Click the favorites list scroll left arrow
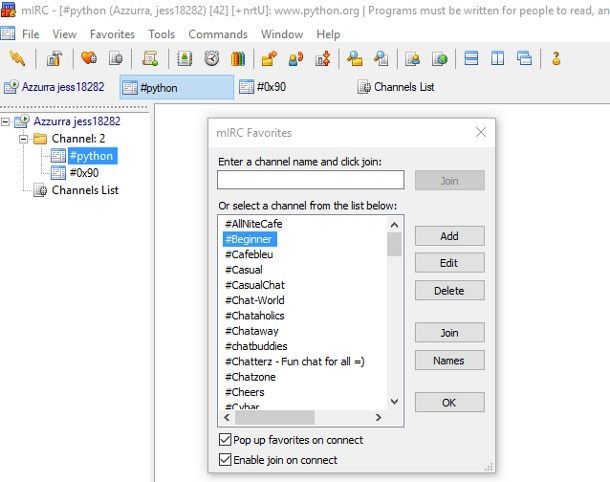This screenshot has height=482, width=610. [227, 418]
